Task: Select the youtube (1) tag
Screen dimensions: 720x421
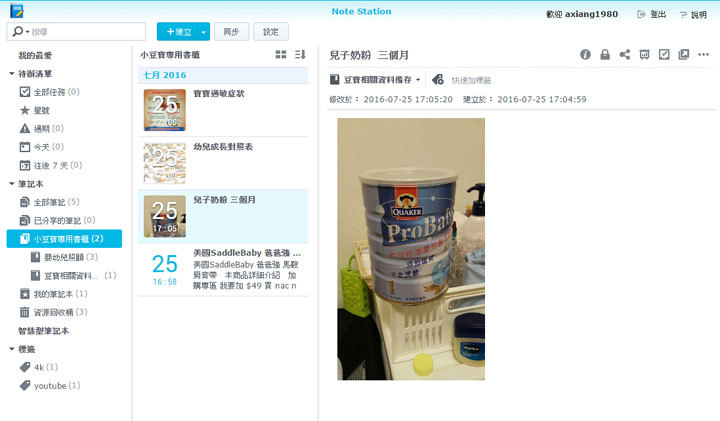Action: 50,386
